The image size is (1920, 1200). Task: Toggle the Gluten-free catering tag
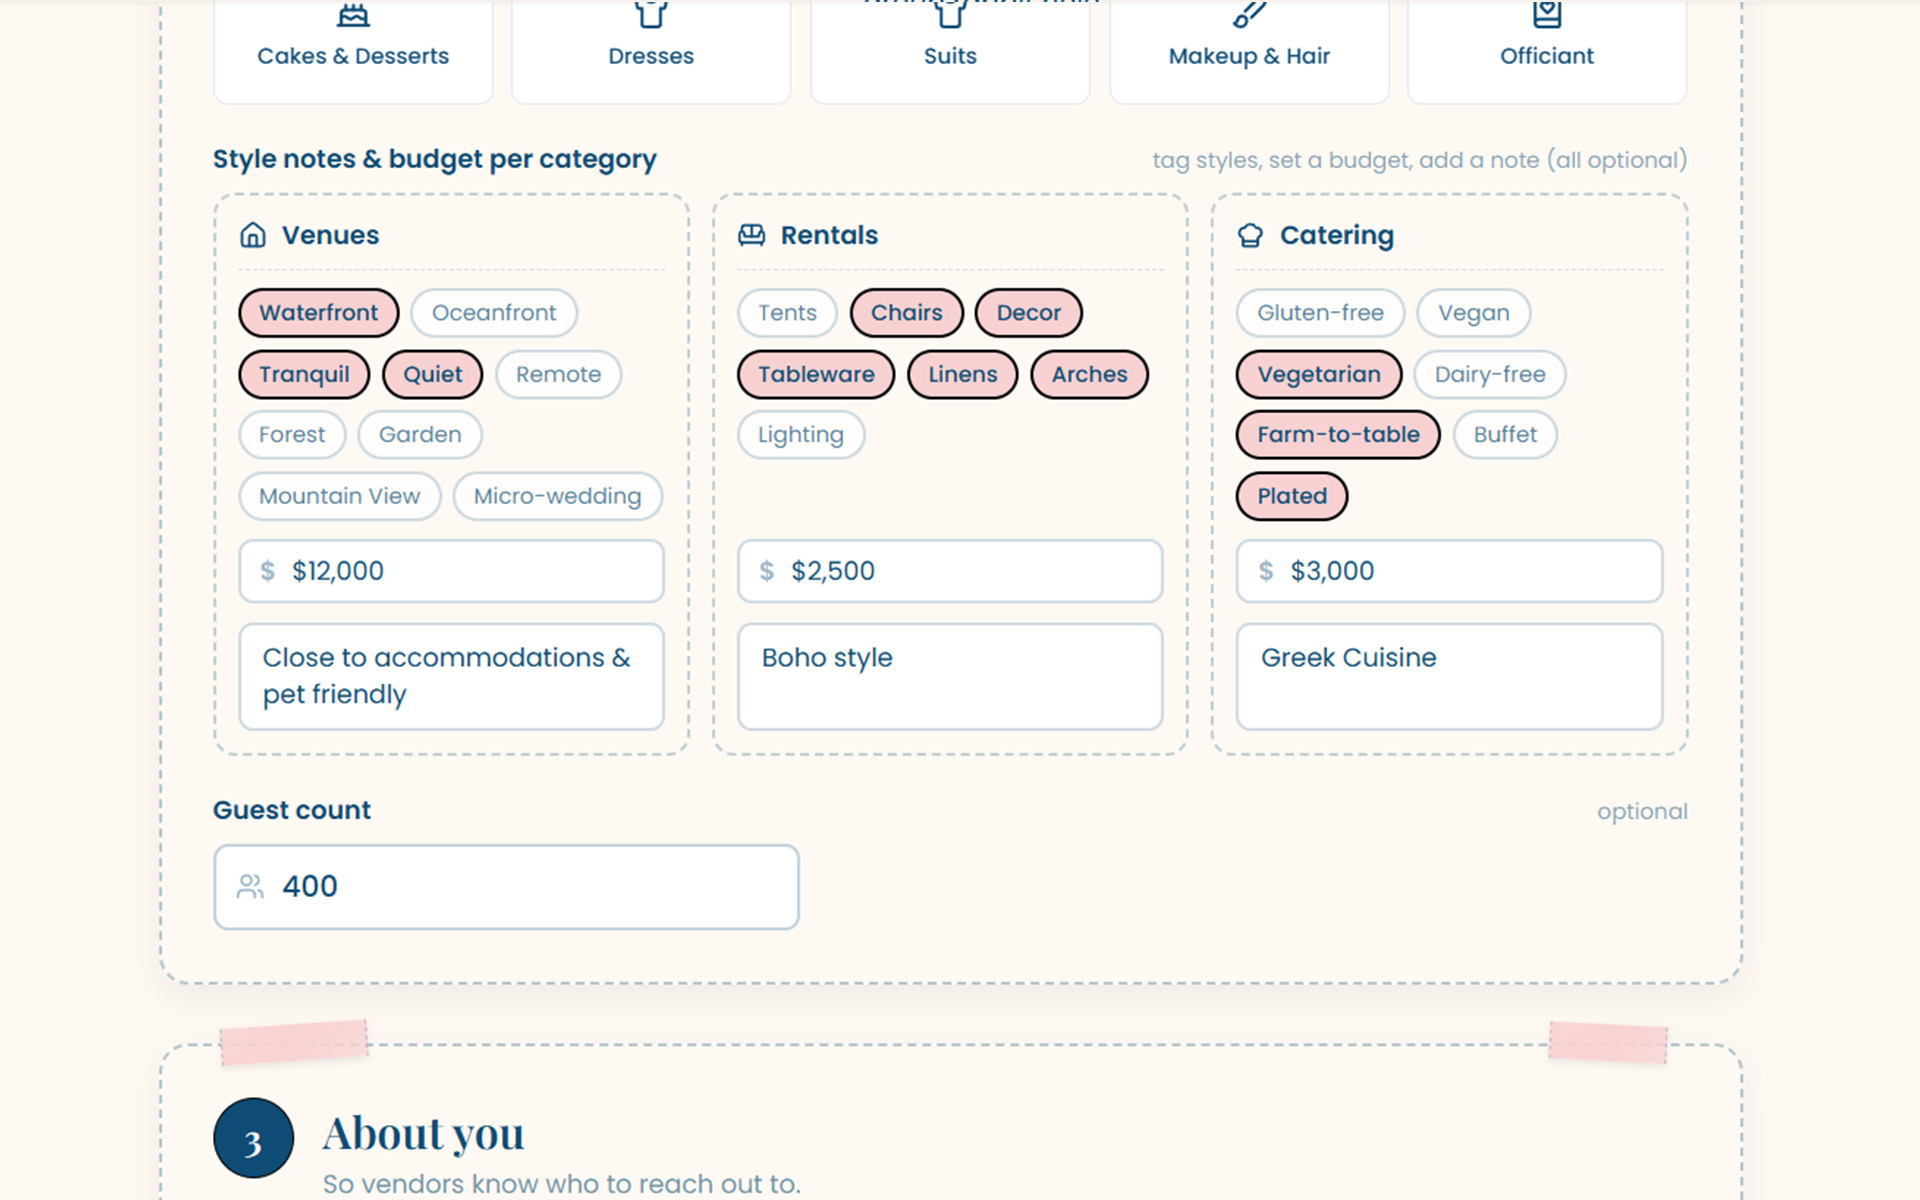(x=1321, y=313)
